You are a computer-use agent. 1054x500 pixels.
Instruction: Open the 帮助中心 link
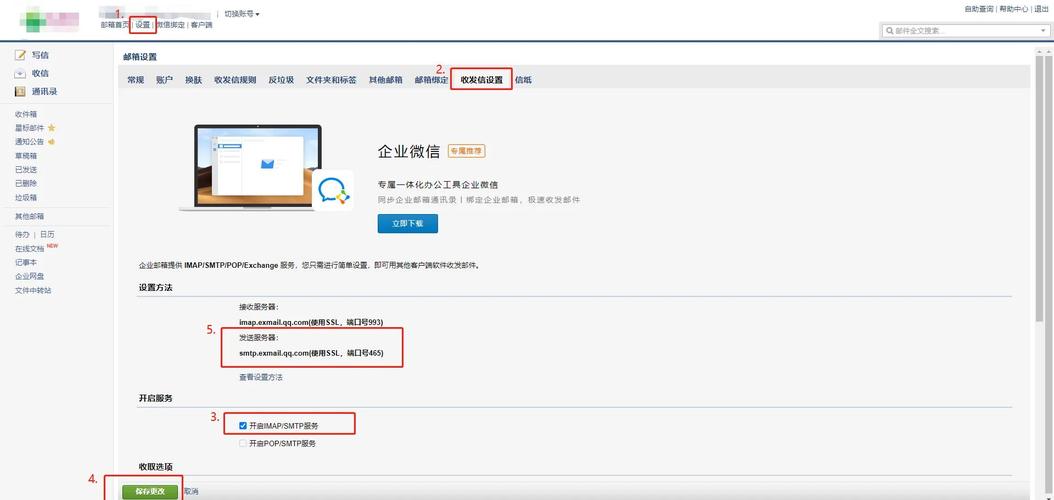1013,9
